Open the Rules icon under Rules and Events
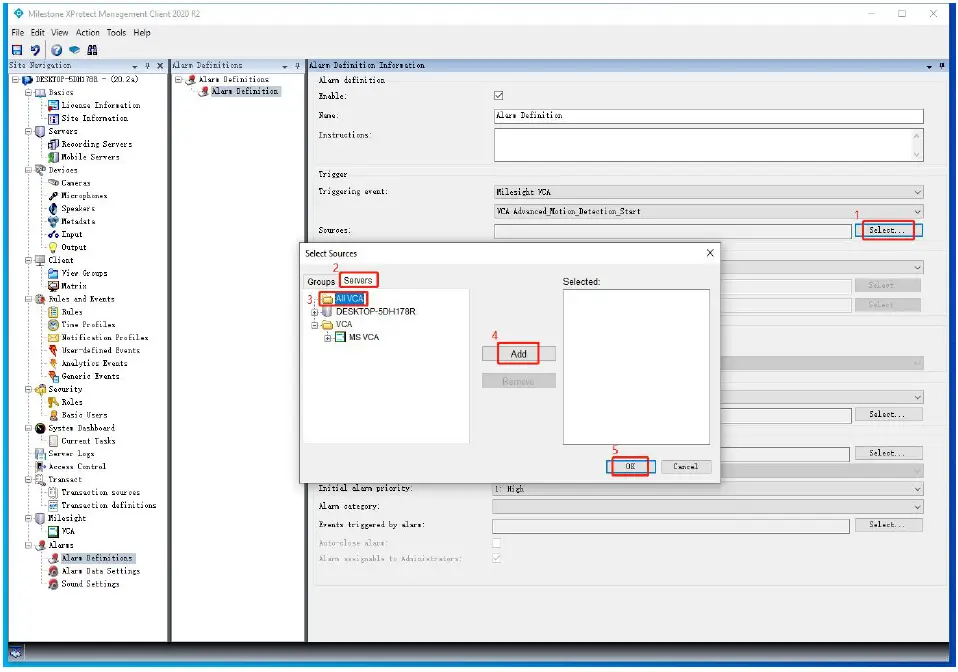Image resolution: width=958 pixels, height=672 pixels. 54,312
